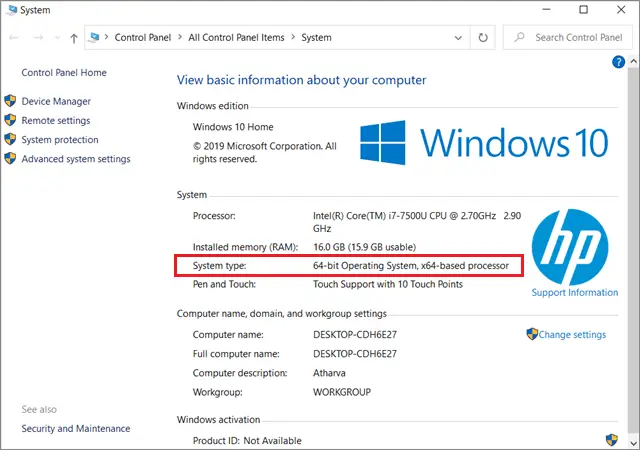Click scrollbar up arrow
Viewport: 640px width, 450px height.
(x=633, y=61)
